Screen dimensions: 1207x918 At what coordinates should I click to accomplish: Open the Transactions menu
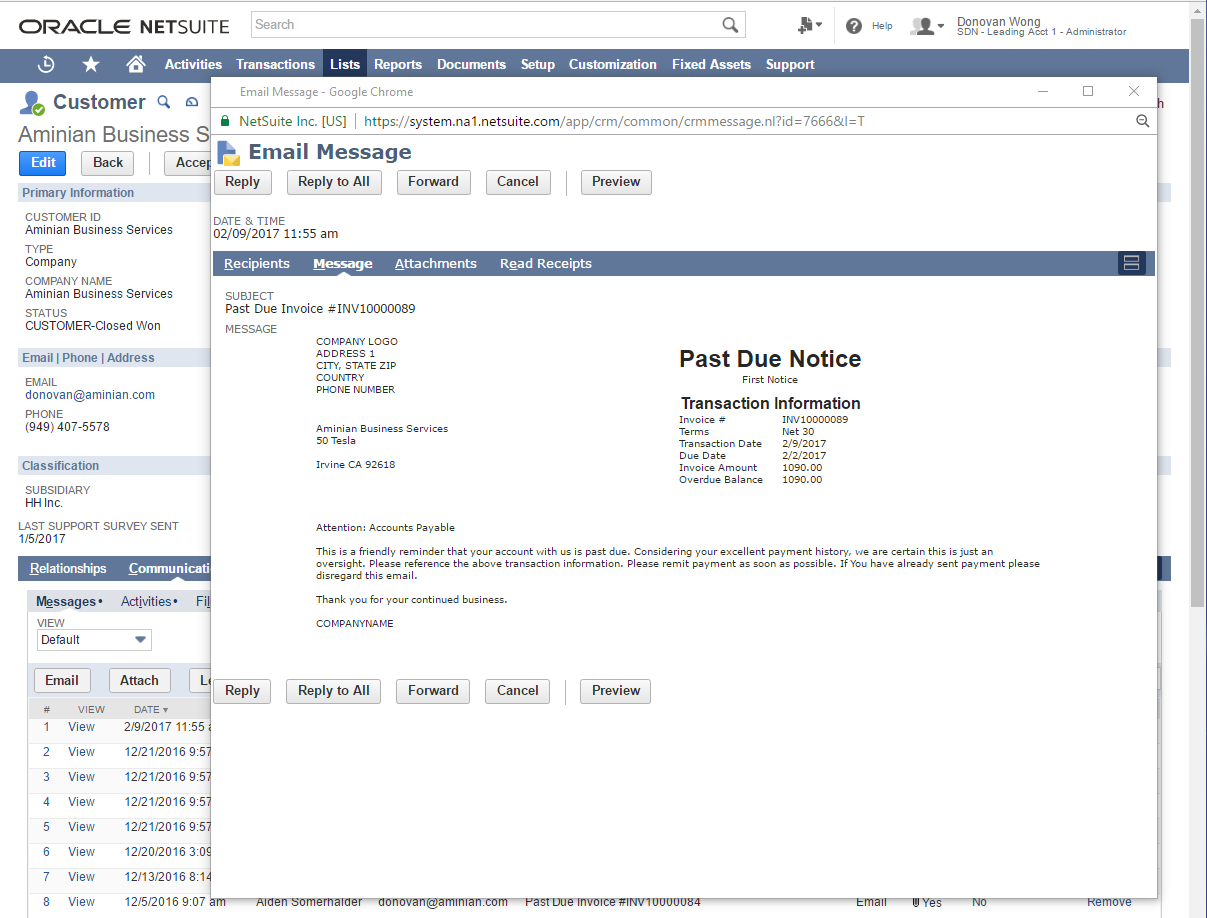[x=275, y=64]
